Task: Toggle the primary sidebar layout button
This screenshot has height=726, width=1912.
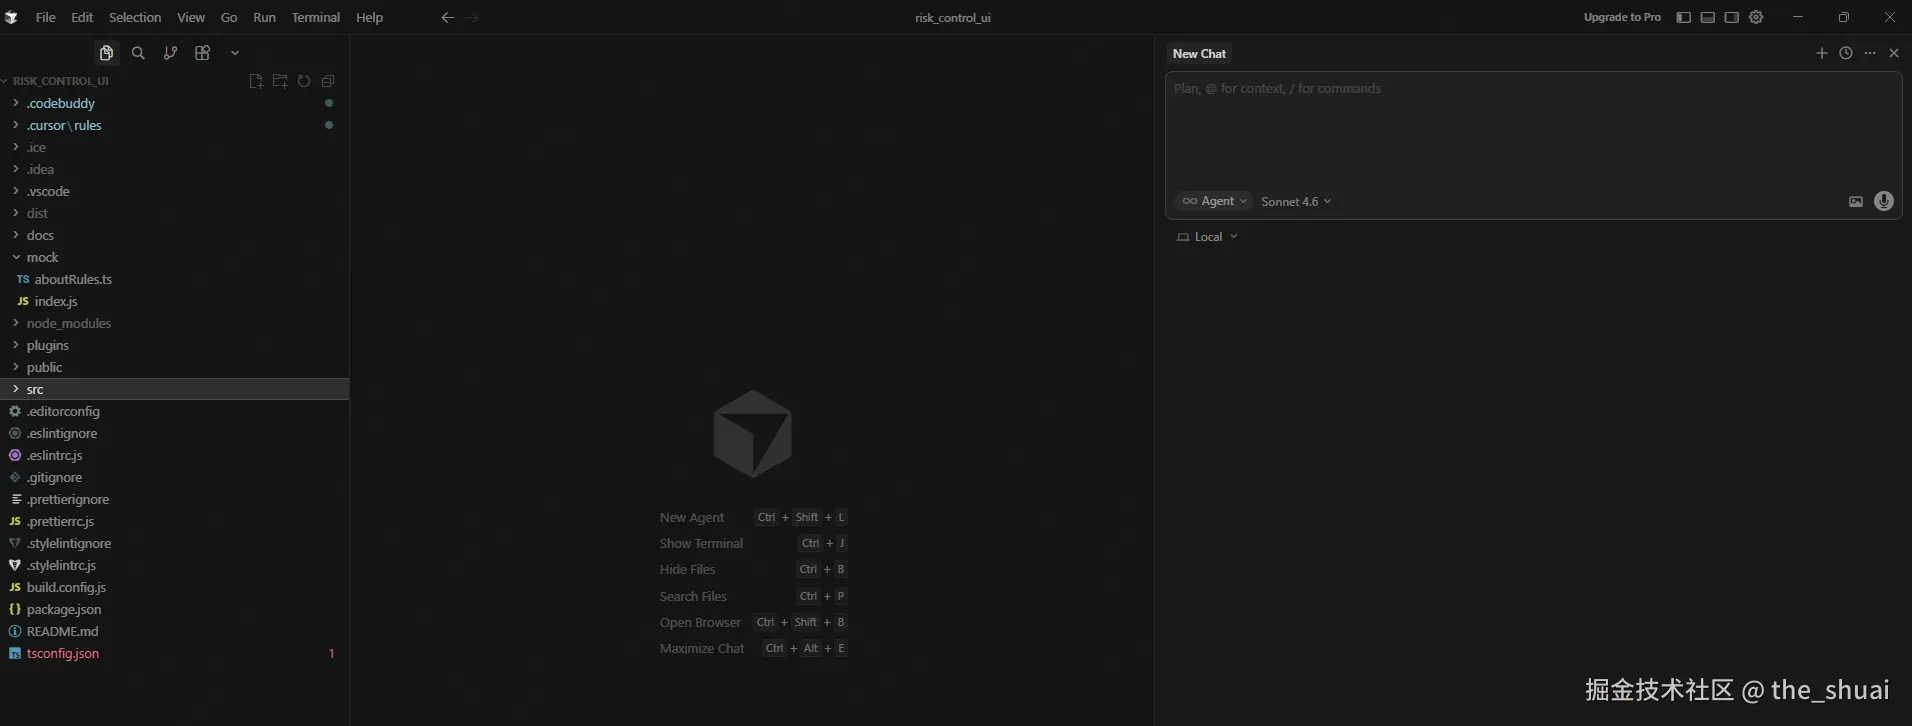Action: pyautogui.click(x=1683, y=17)
